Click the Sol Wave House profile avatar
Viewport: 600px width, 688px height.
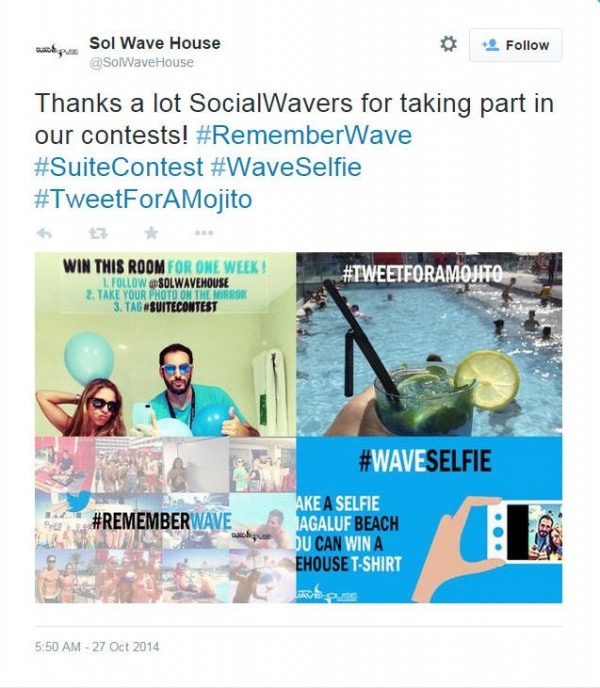pos(57,51)
